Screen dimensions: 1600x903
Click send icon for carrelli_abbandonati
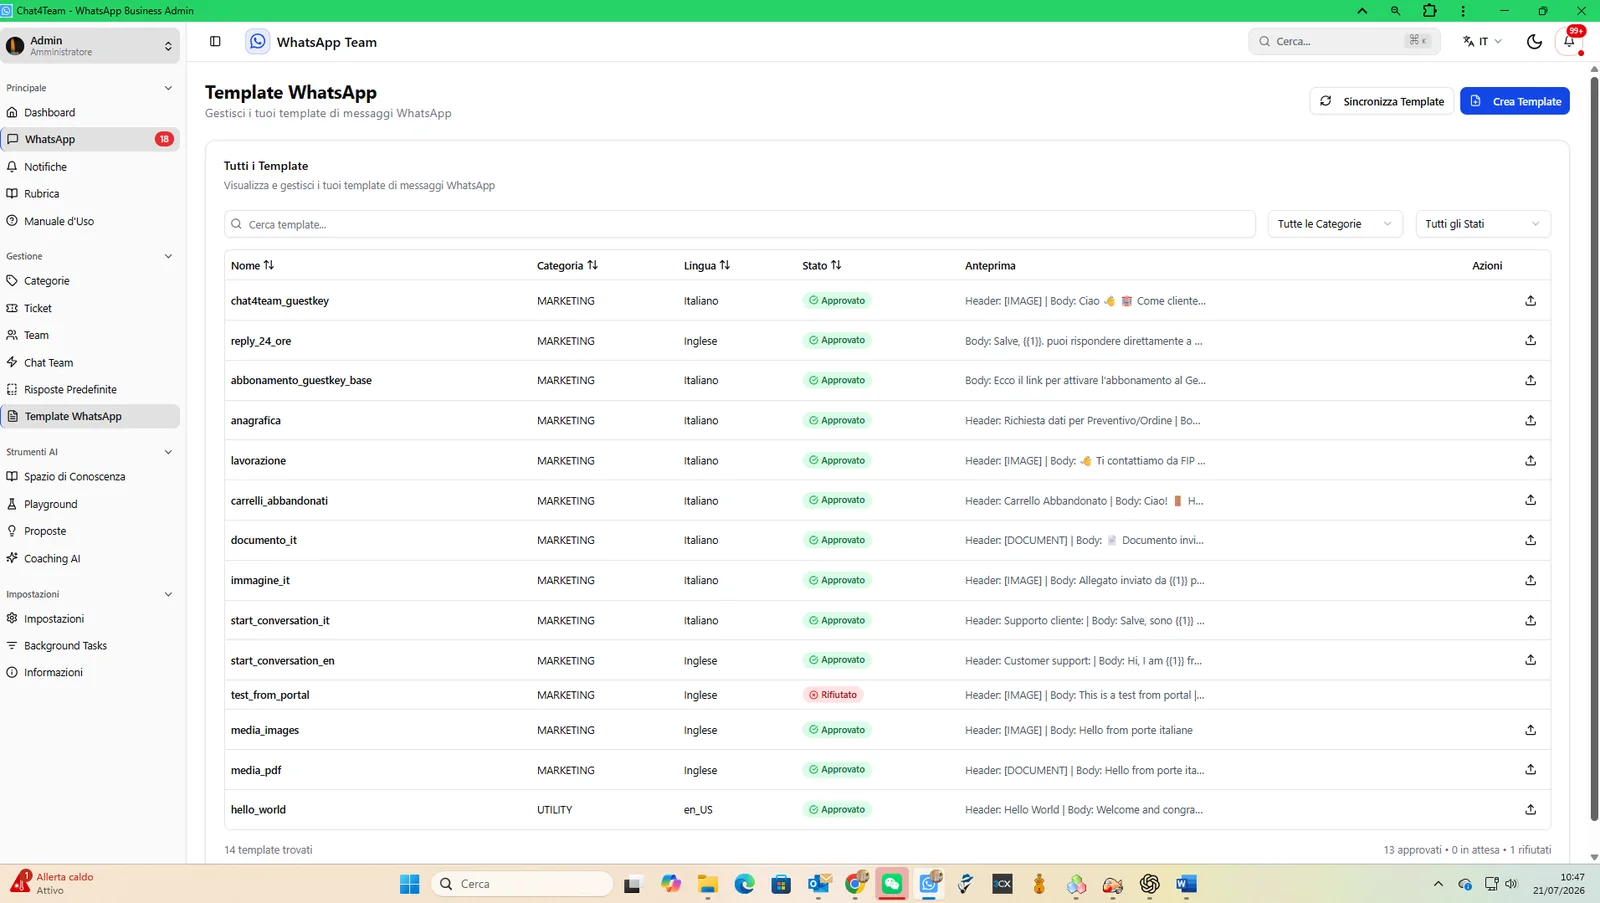click(1530, 500)
